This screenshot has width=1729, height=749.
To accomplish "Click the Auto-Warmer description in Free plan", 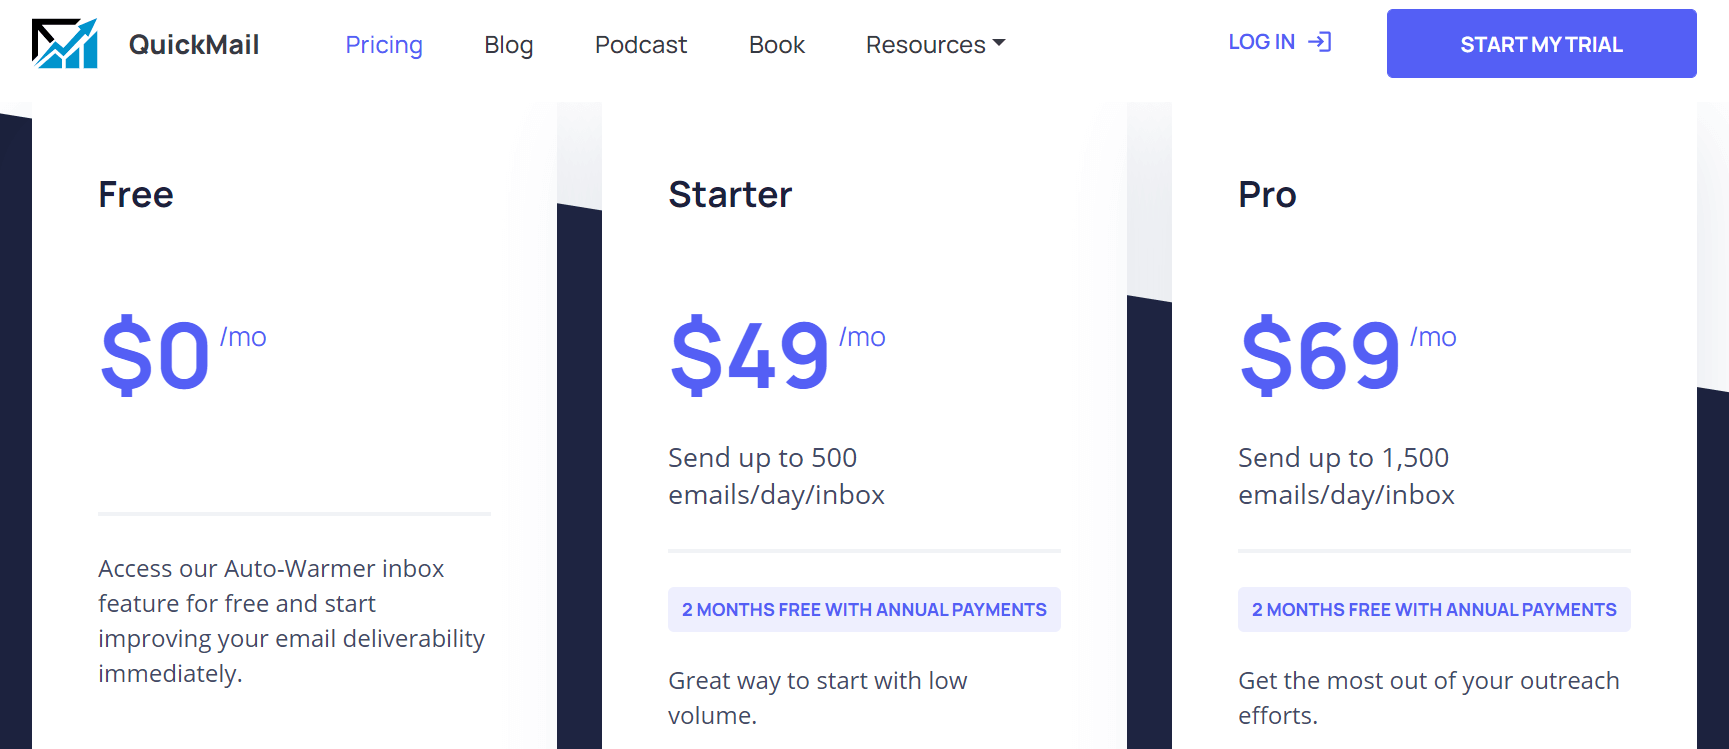I will click(x=292, y=621).
